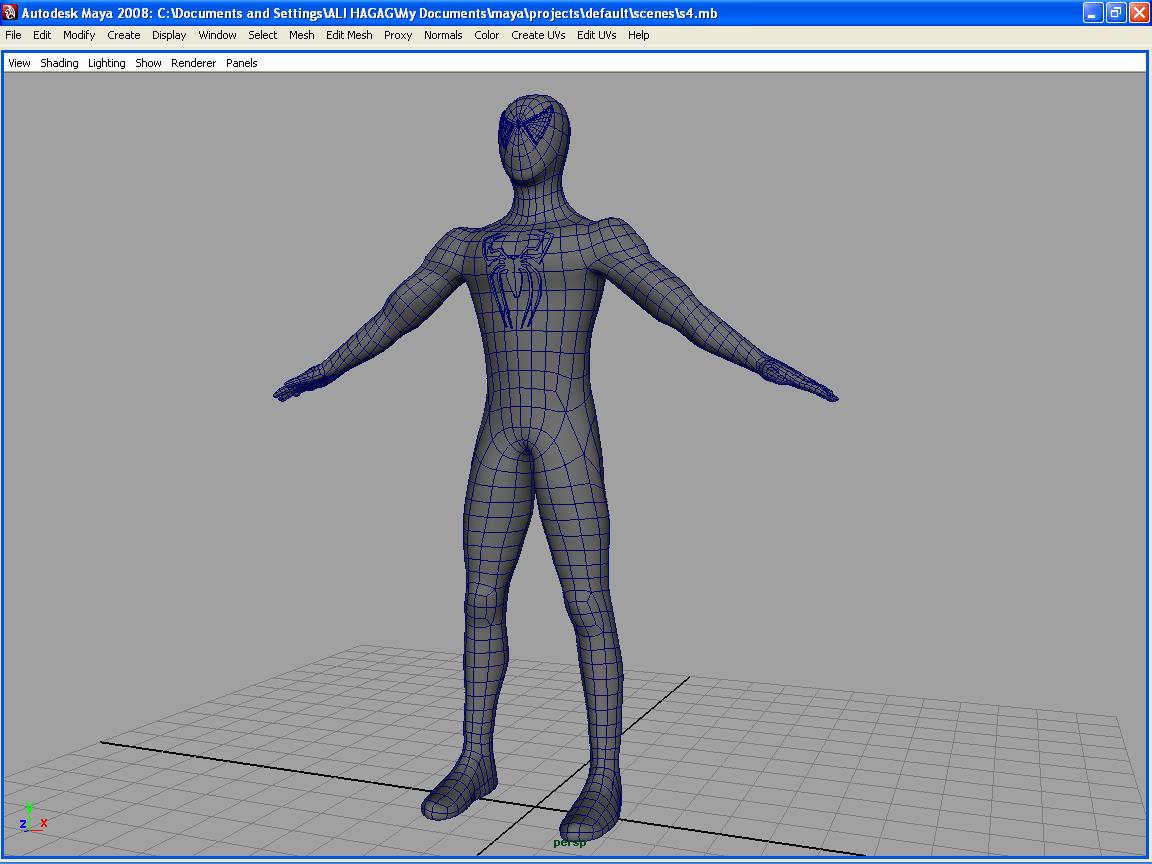The width and height of the screenshot is (1152, 864).
Task: Open the viewport Lighting menu
Action: tap(107, 63)
